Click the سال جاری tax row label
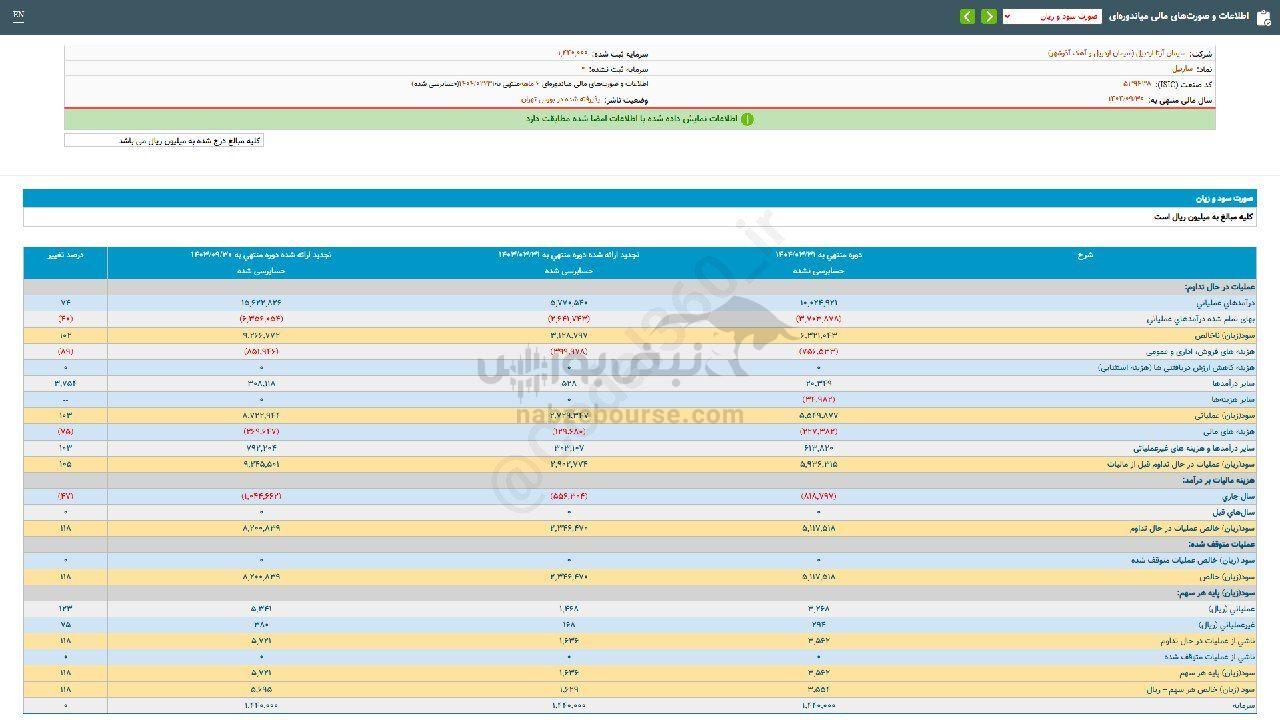Image resolution: width=1280 pixels, height=720 pixels. tap(1238, 496)
